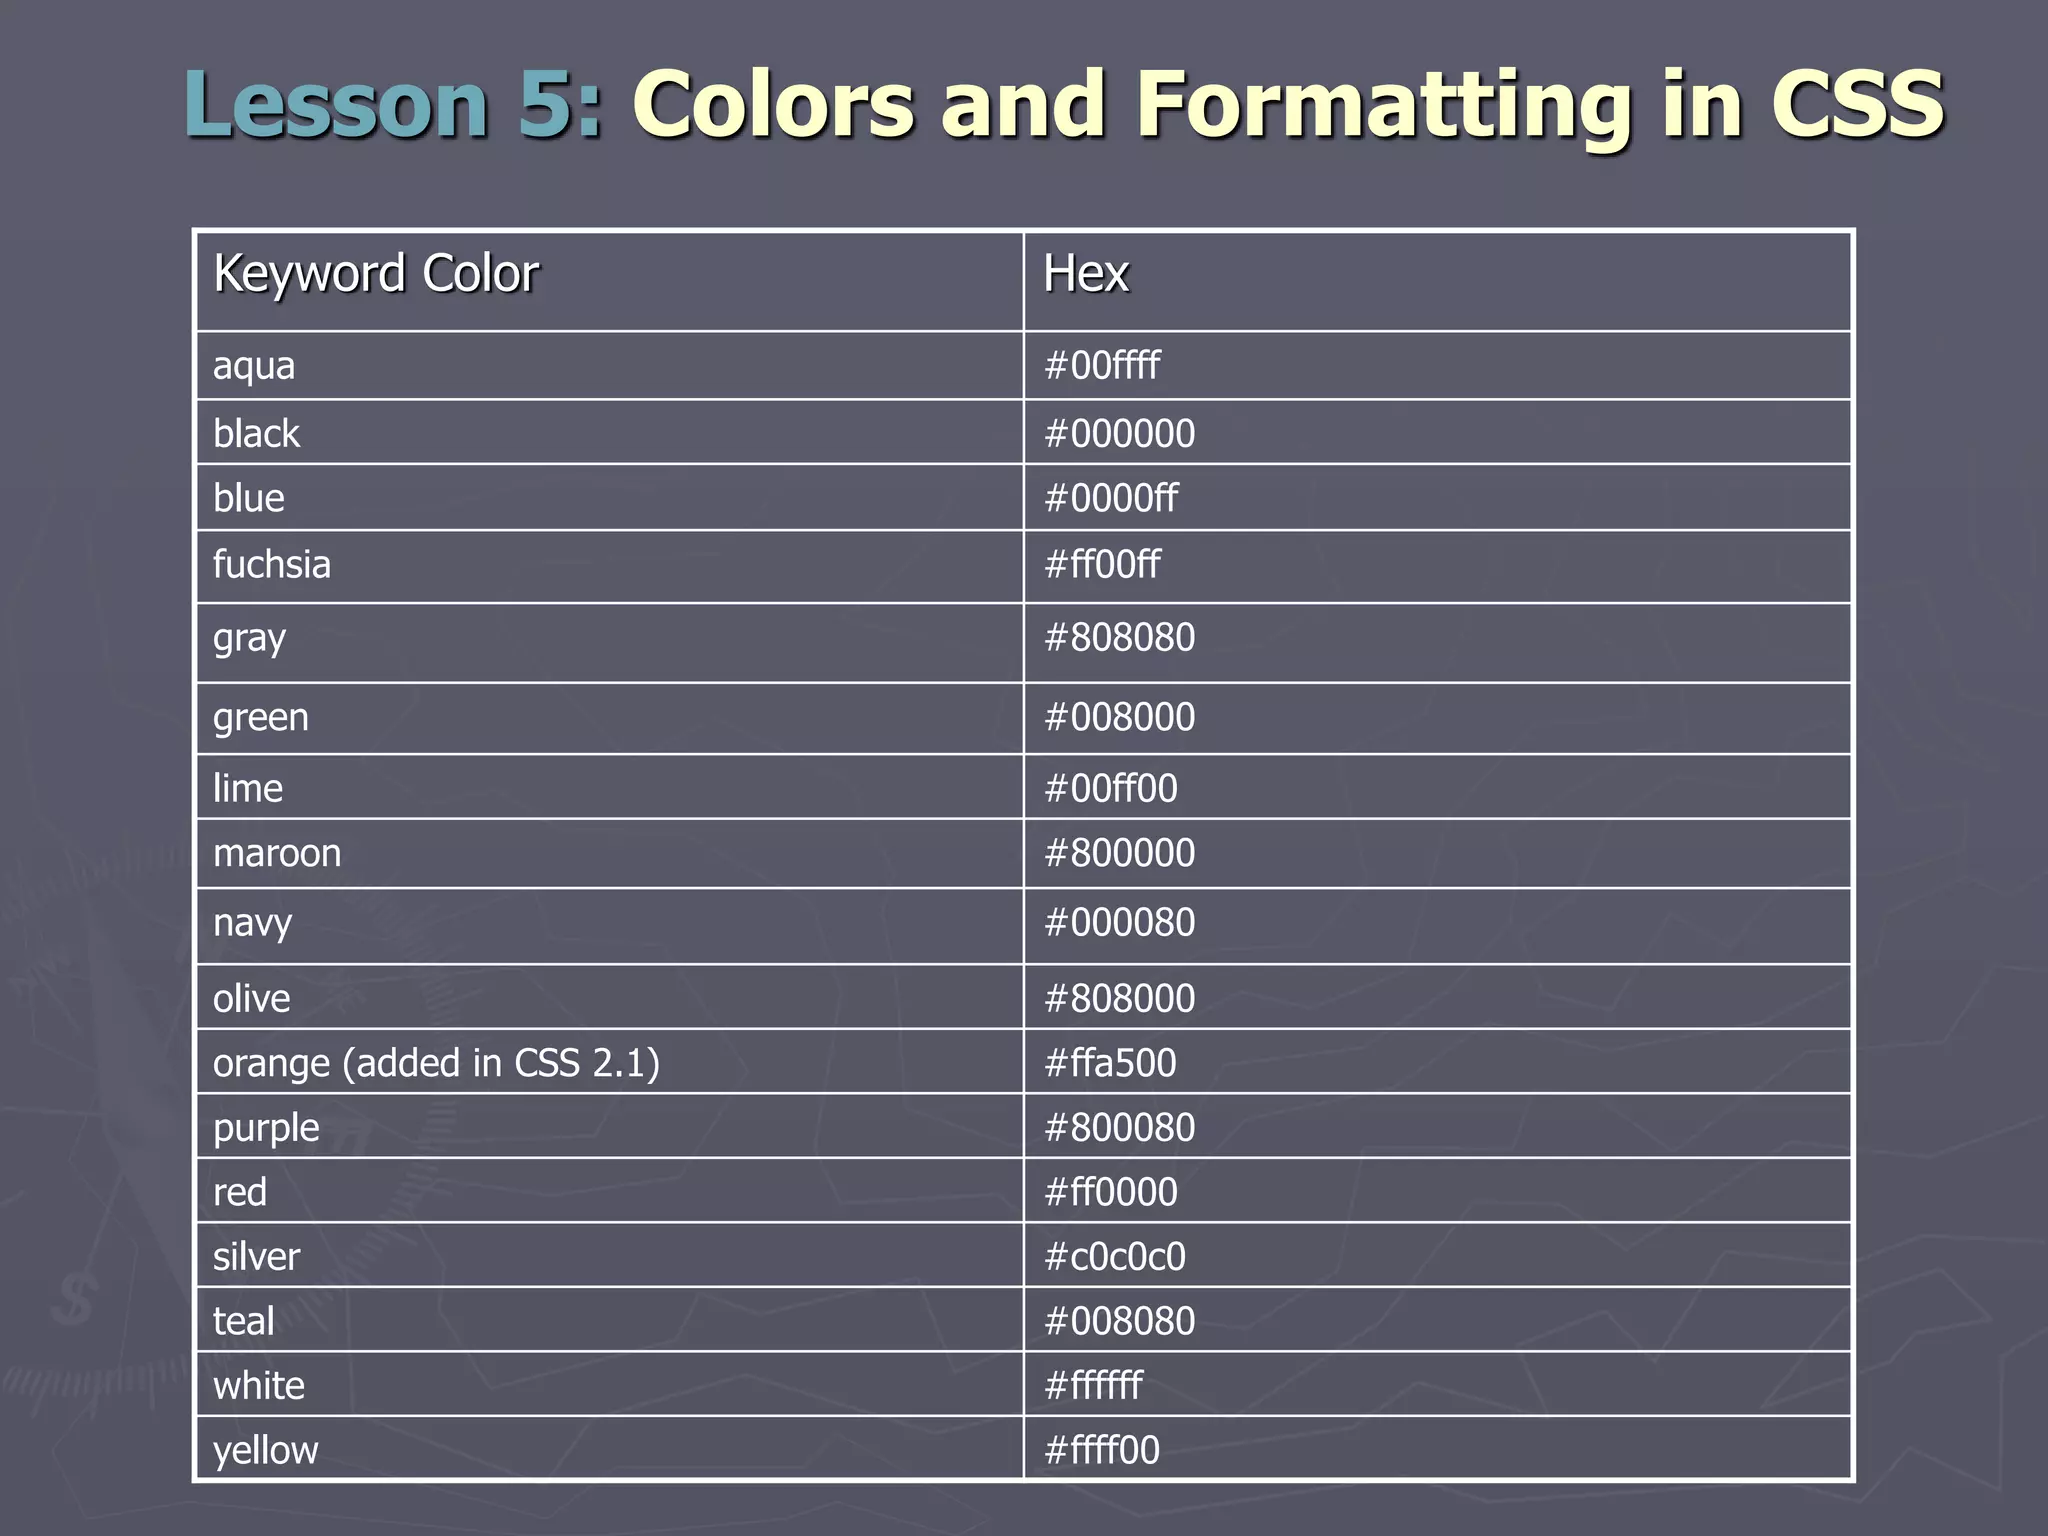Select the 'gray' keyword cell
2048x1536 pixels.
pyautogui.click(x=249, y=638)
